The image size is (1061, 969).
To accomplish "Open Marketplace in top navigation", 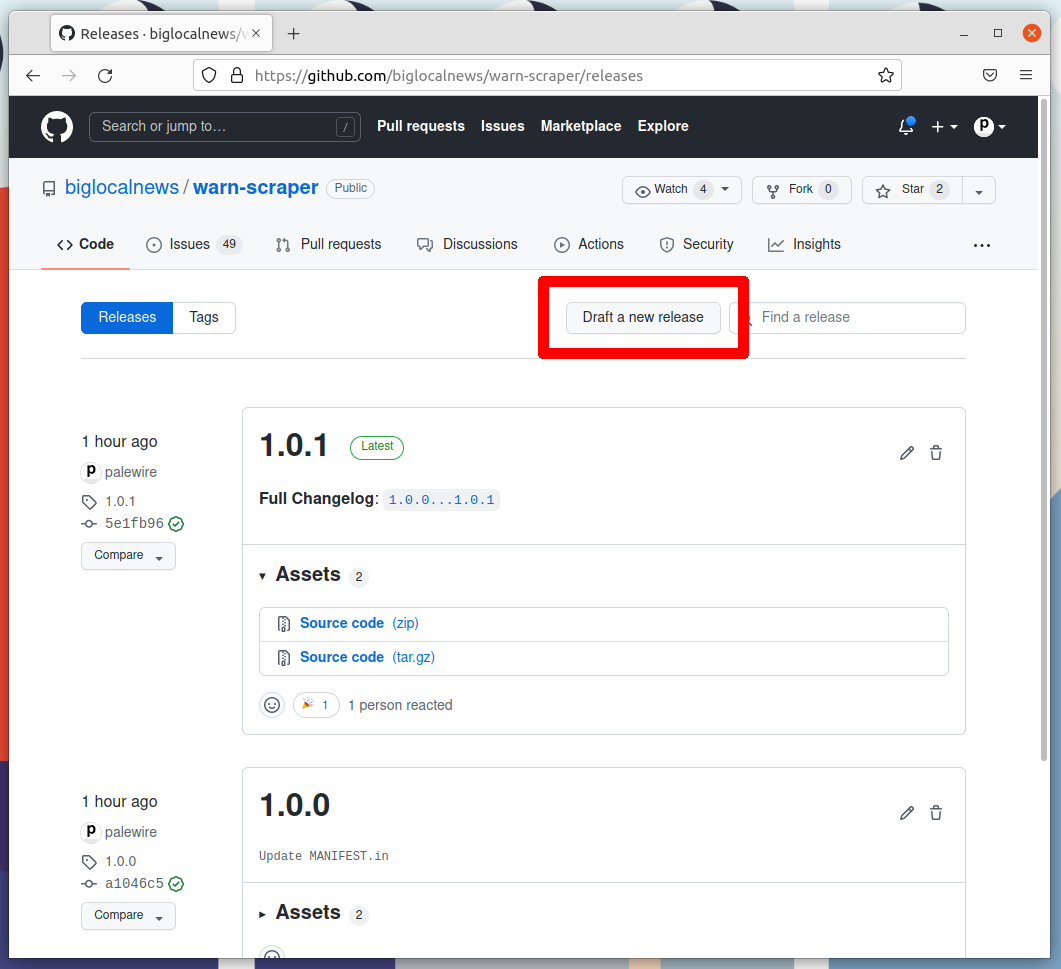I will point(581,127).
